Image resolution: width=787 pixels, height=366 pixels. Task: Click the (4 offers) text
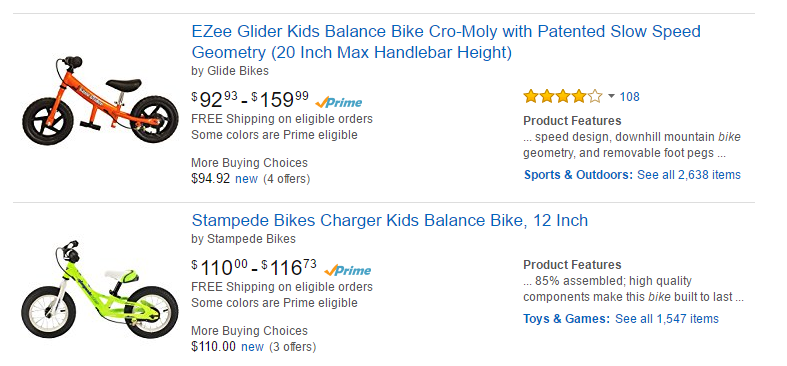287,179
